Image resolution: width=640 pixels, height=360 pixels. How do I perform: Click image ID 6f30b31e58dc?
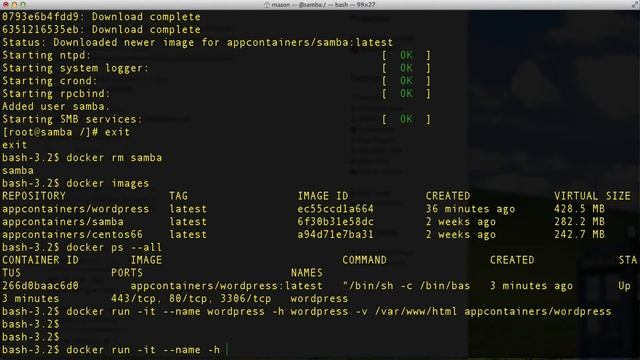pyautogui.click(x=335, y=222)
